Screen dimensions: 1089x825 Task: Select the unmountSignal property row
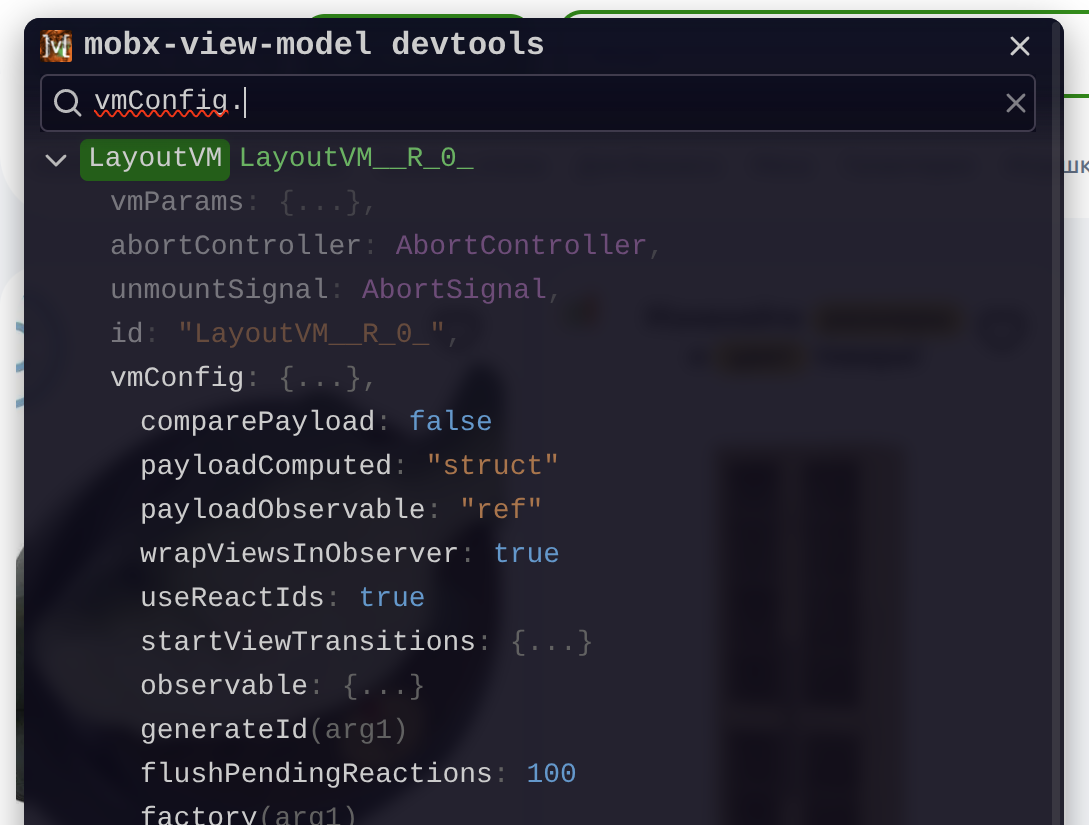pyautogui.click(x=335, y=290)
